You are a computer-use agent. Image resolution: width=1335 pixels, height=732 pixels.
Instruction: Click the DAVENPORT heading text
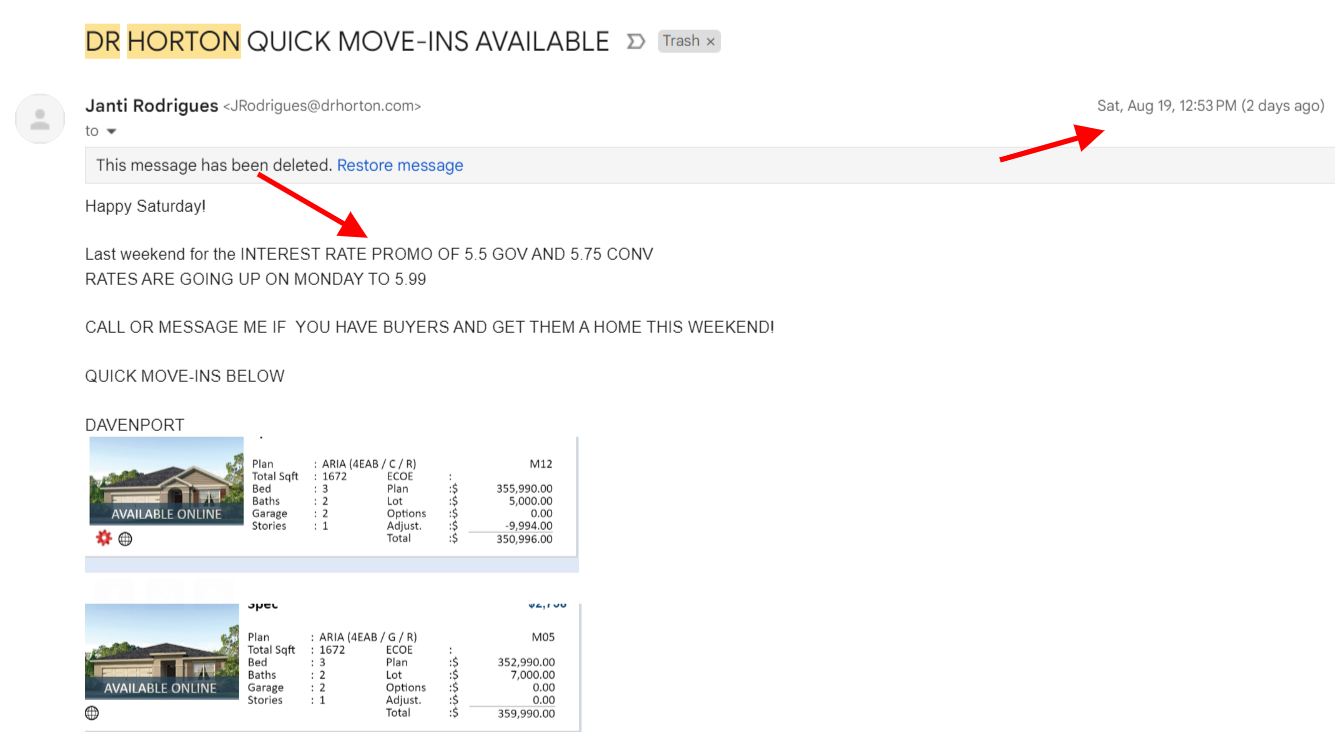[135, 425]
